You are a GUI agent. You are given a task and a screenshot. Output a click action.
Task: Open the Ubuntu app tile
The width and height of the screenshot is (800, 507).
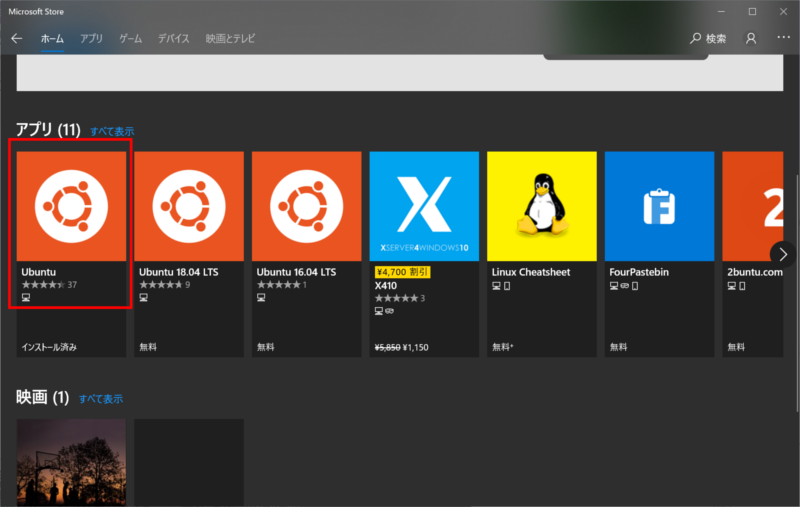click(71, 206)
